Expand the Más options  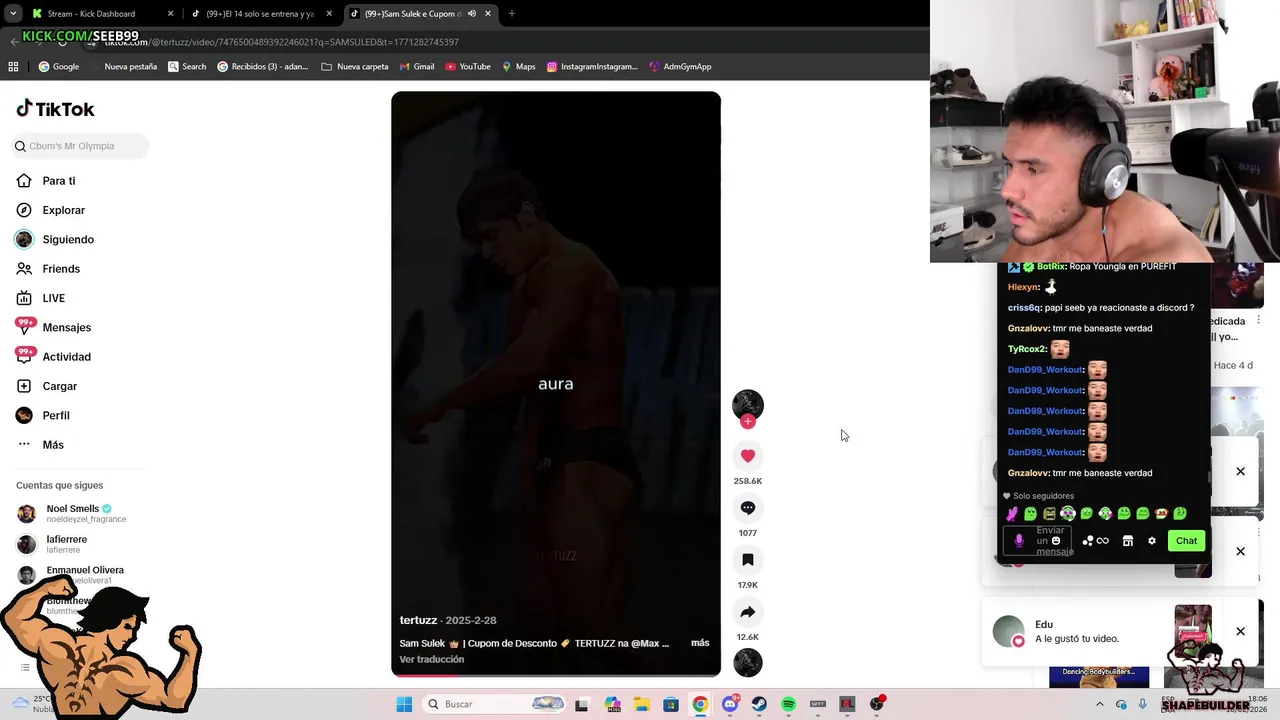[x=53, y=445]
